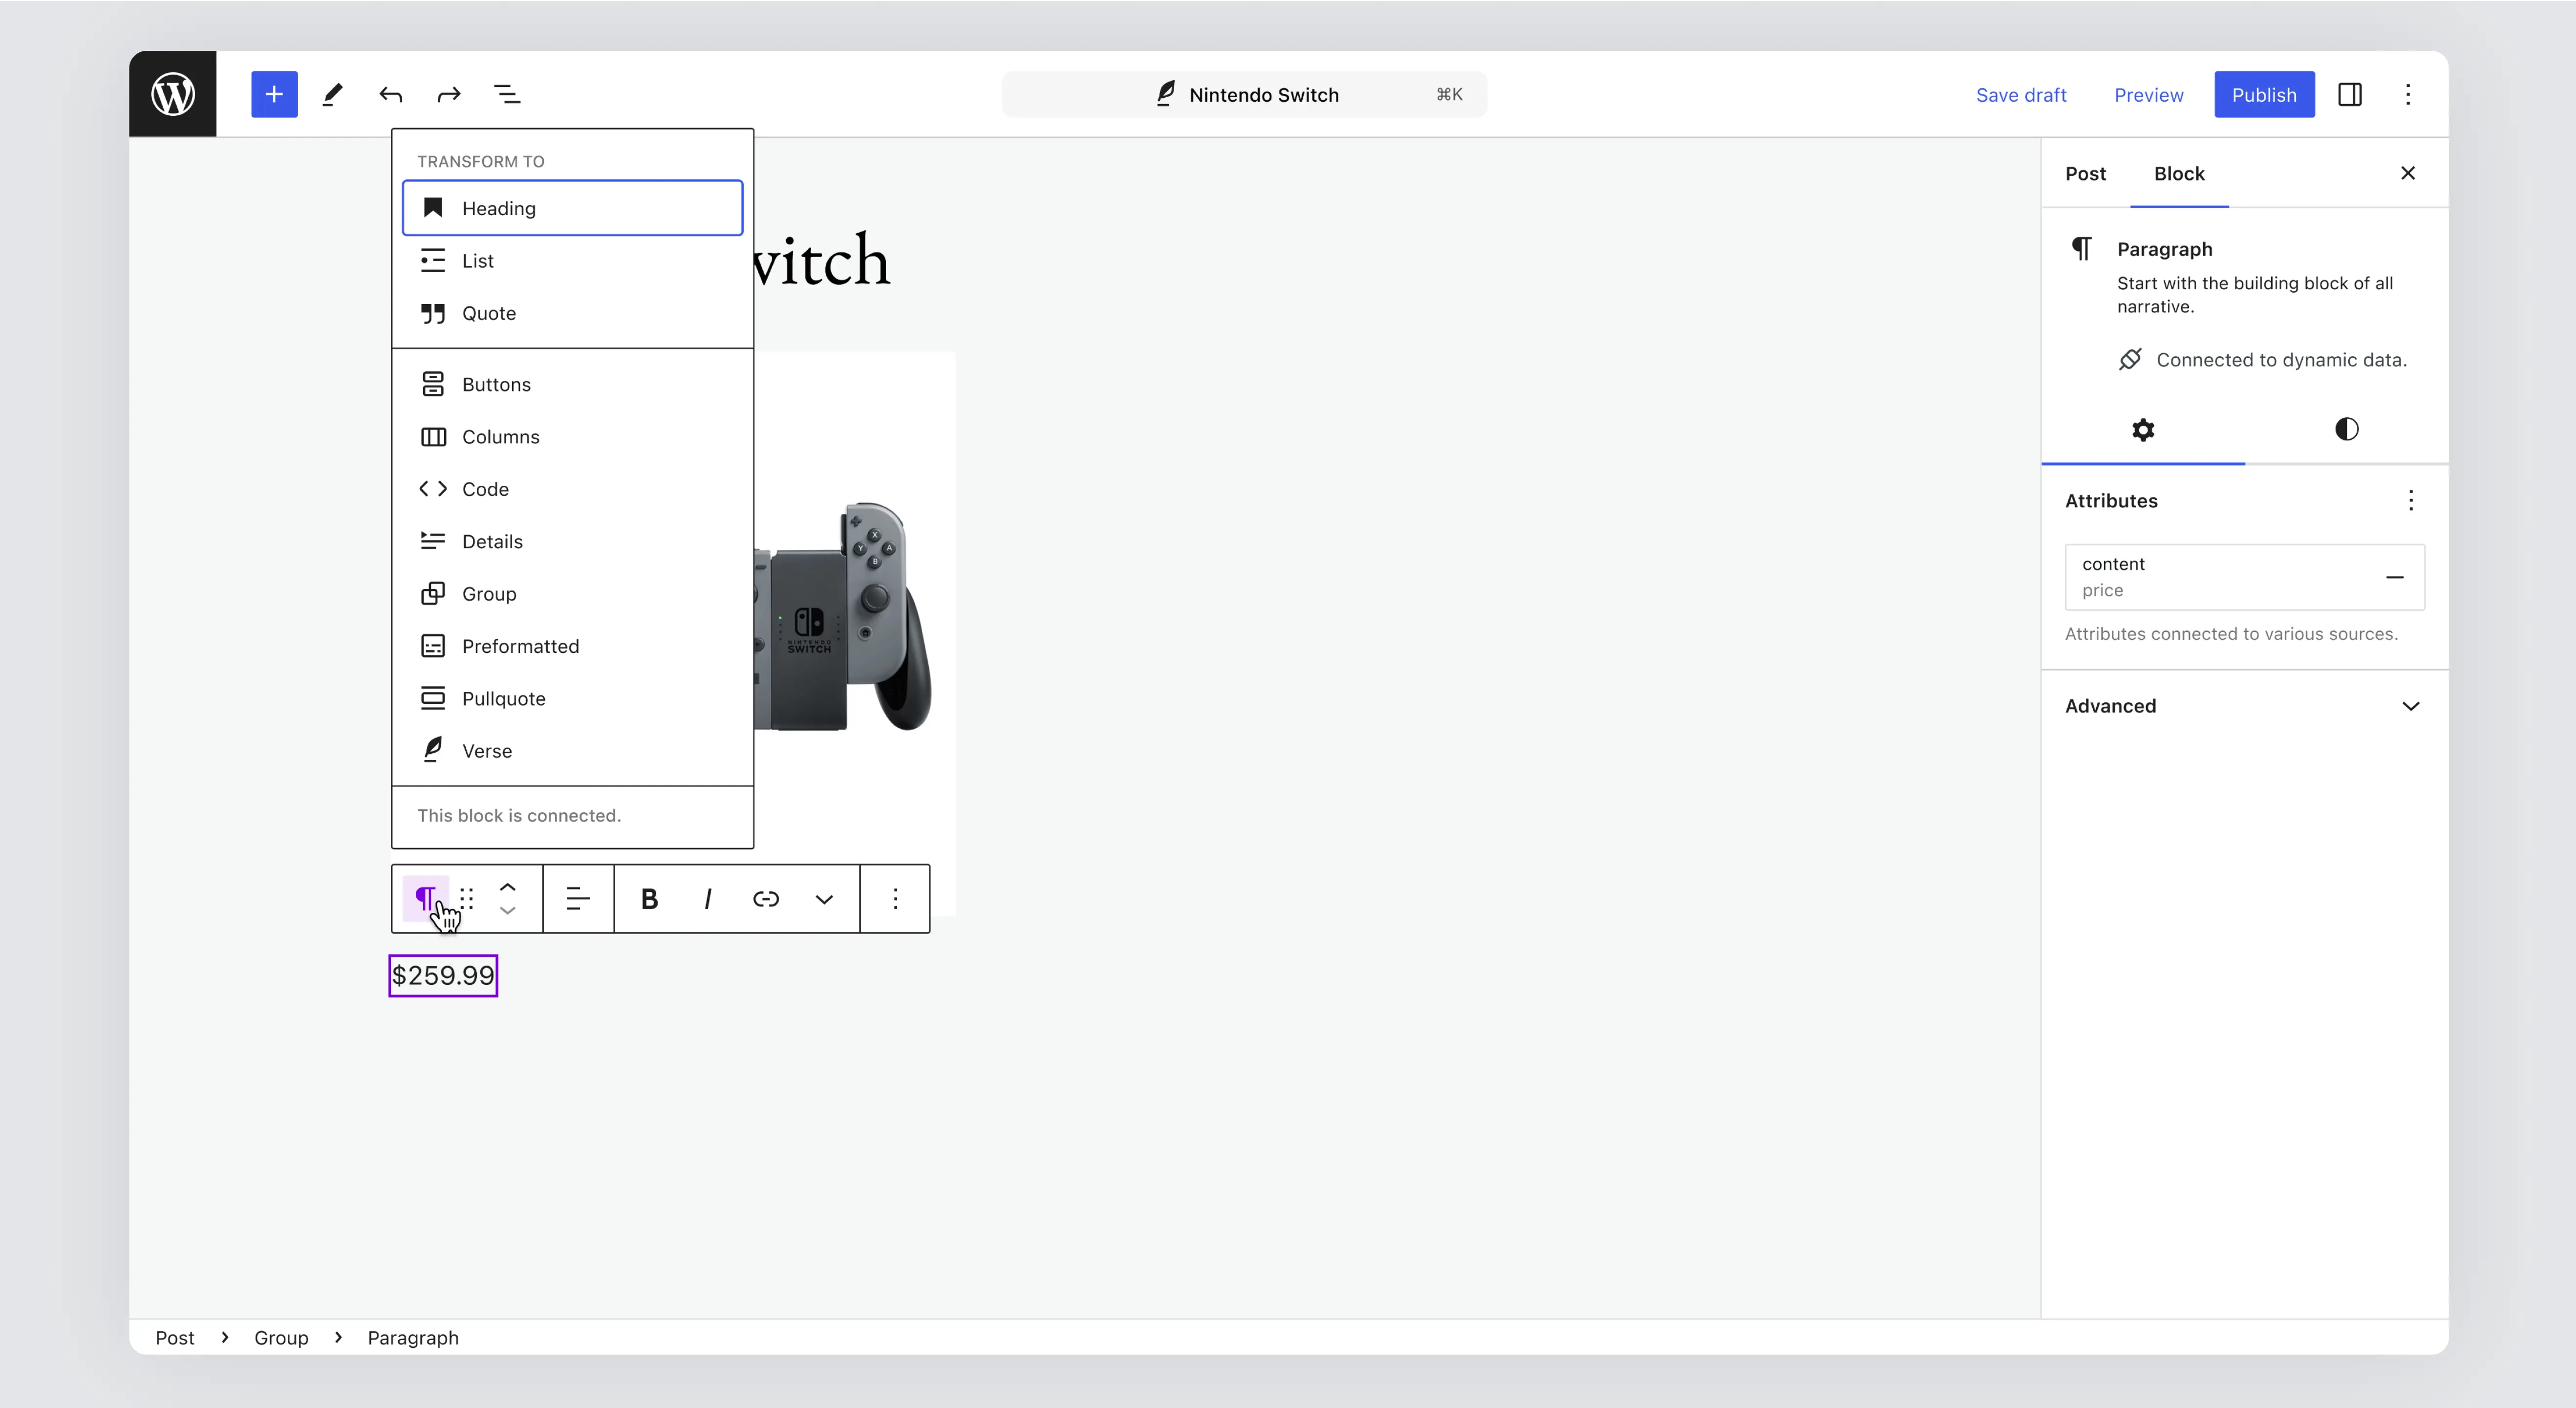This screenshot has height=1408, width=2576.
Task: Select the Tools pencil icon
Action: (x=332, y=94)
